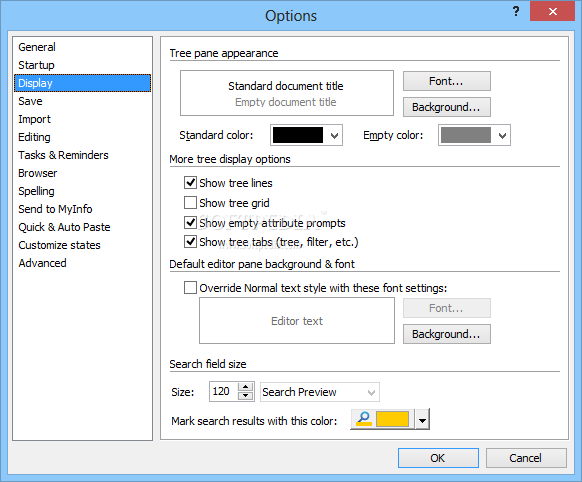Open Customize states category
The image size is (582, 482).
point(82,245)
